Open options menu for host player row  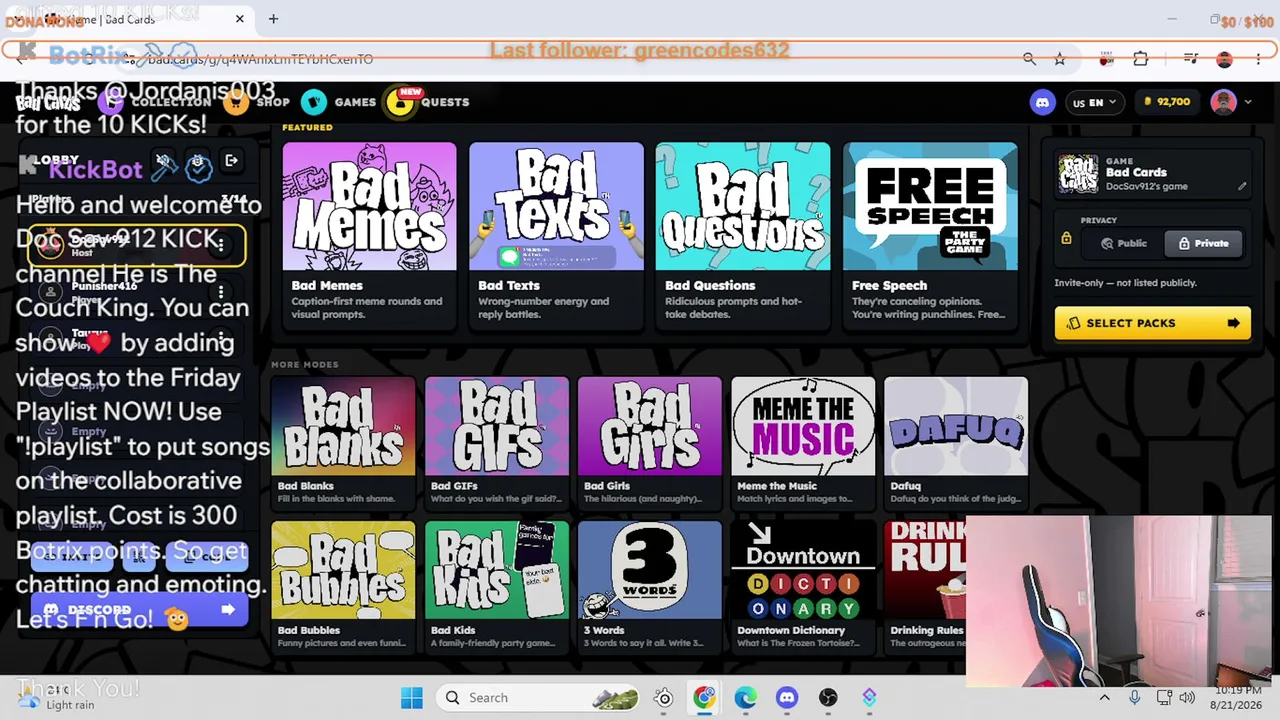221,246
